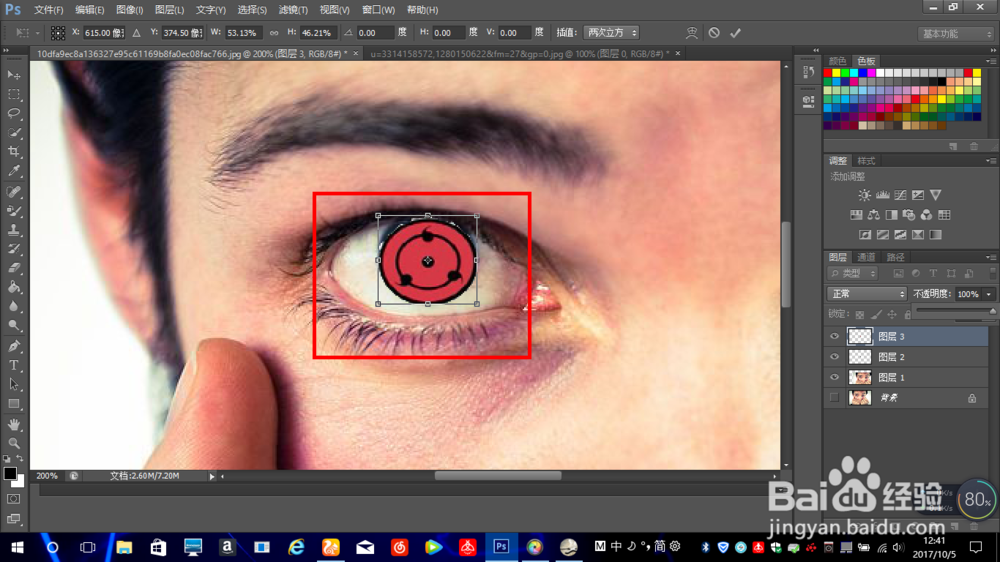Image resolution: width=1000 pixels, height=562 pixels.
Task: Open 图像(I) menu
Action: [129, 10]
